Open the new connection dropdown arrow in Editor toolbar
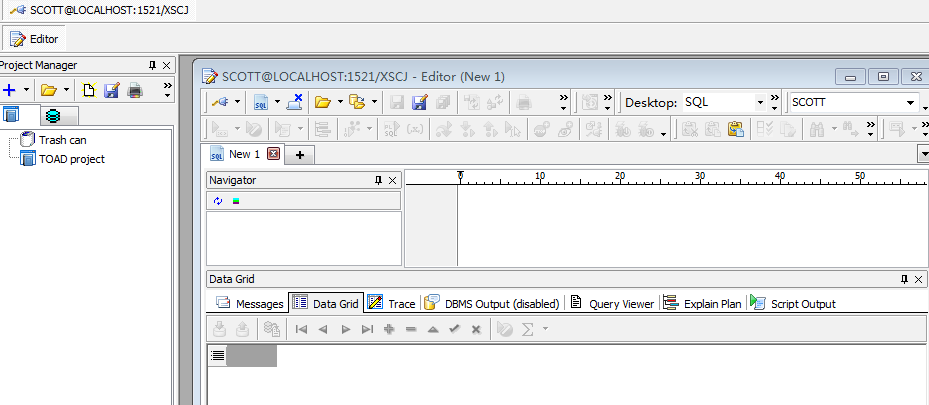Screen dimensions: 929x405 (238, 102)
